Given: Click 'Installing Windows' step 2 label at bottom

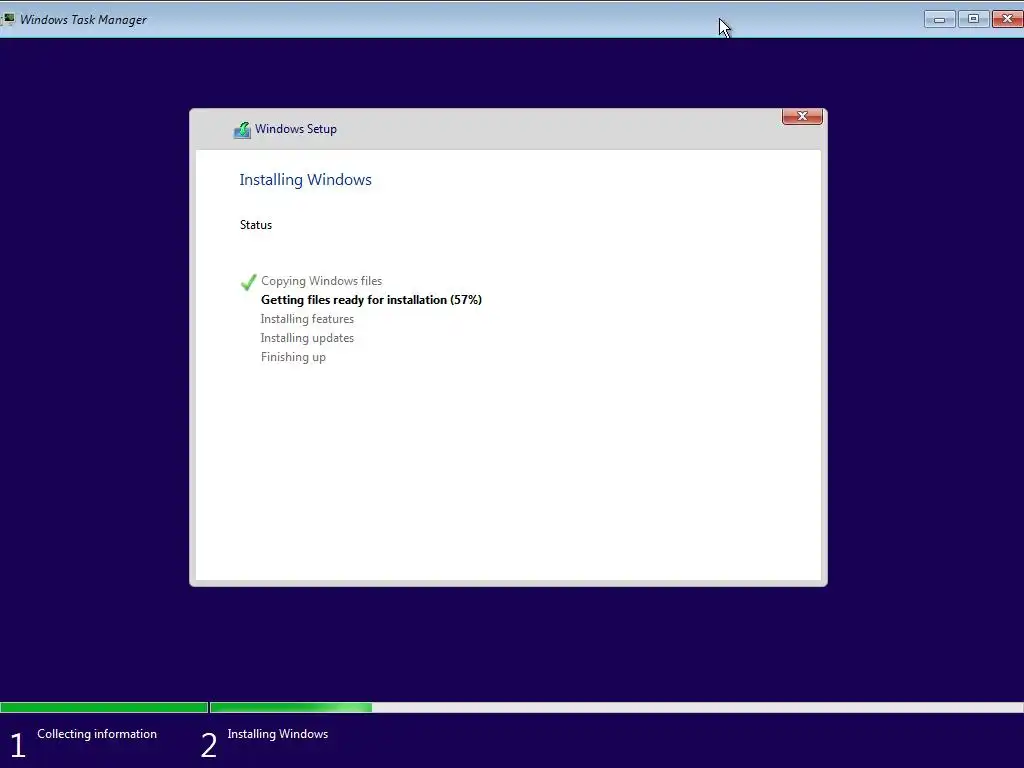Looking at the screenshot, I should pos(278,734).
